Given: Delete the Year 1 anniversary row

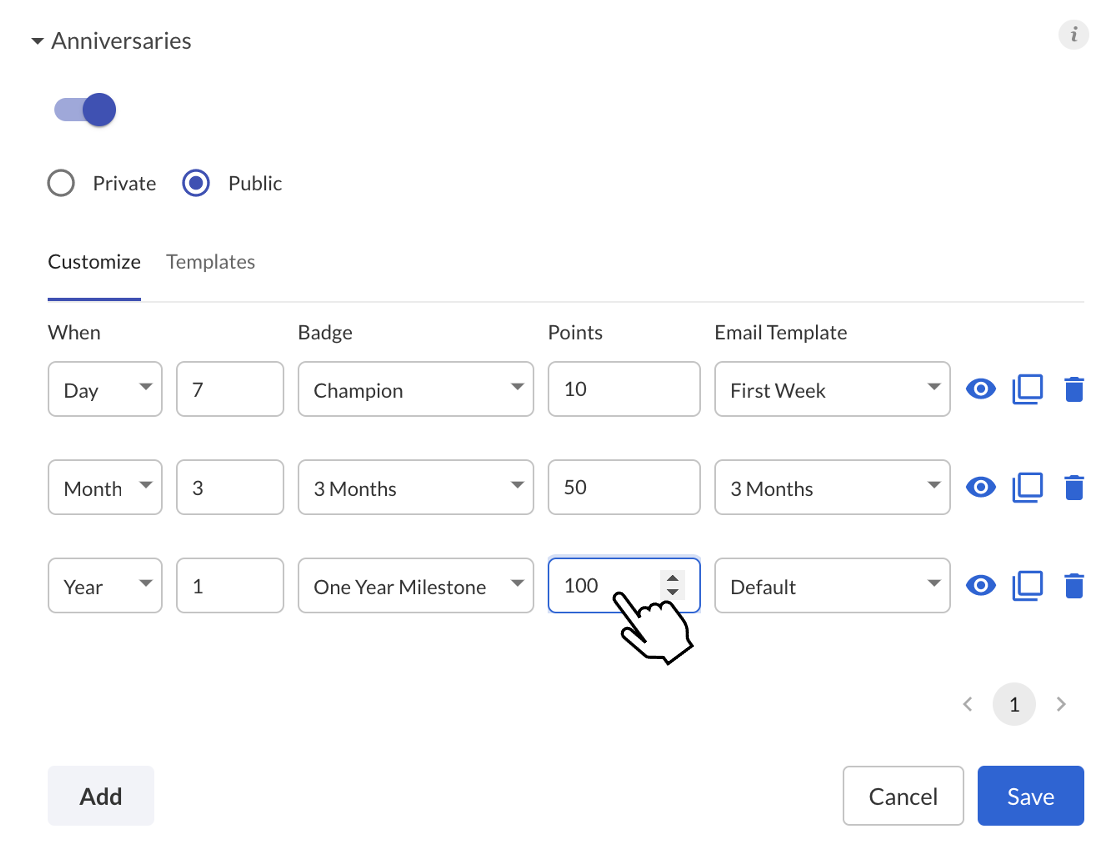Looking at the screenshot, I should tap(1074, 585).
